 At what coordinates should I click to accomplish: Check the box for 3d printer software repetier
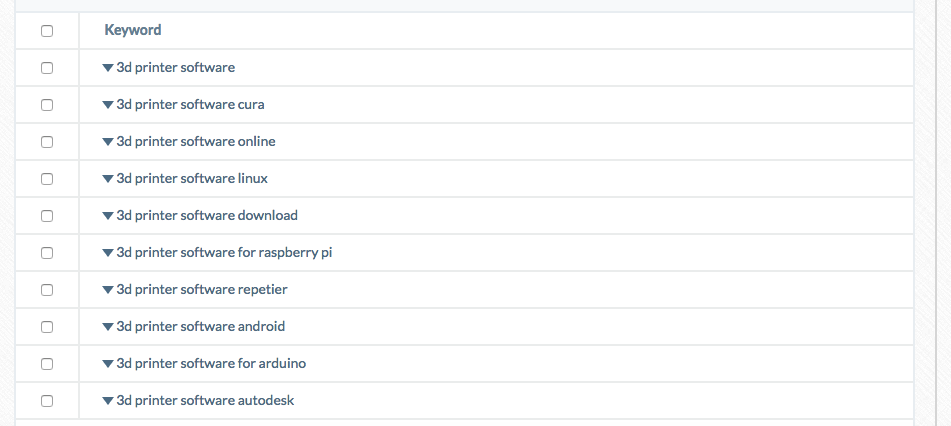coord(47,290)
